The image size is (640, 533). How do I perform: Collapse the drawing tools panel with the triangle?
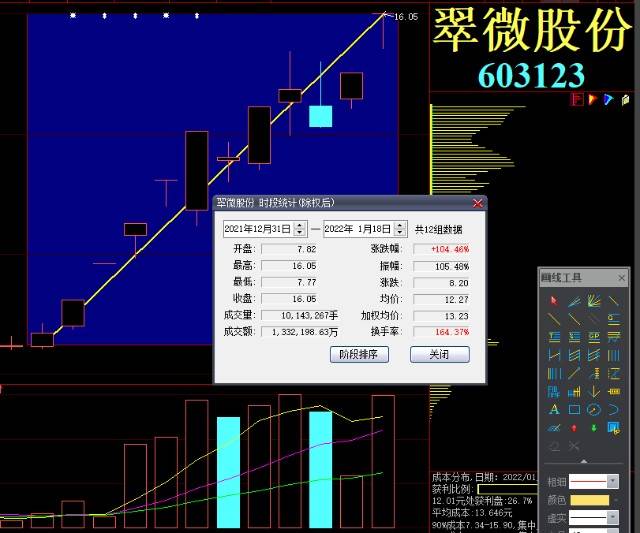coord(584,461)
